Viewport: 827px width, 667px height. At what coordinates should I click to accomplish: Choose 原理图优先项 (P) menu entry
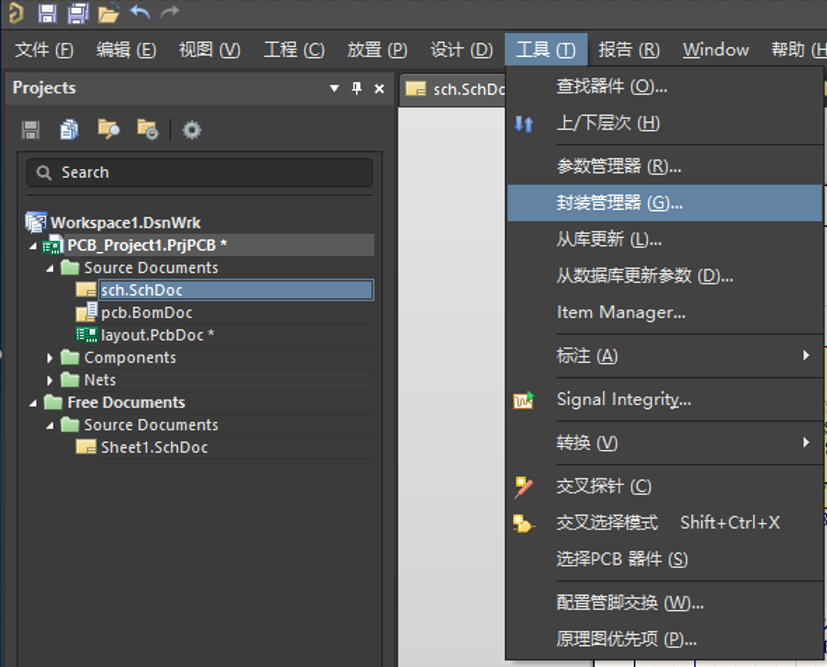(665, 639)
